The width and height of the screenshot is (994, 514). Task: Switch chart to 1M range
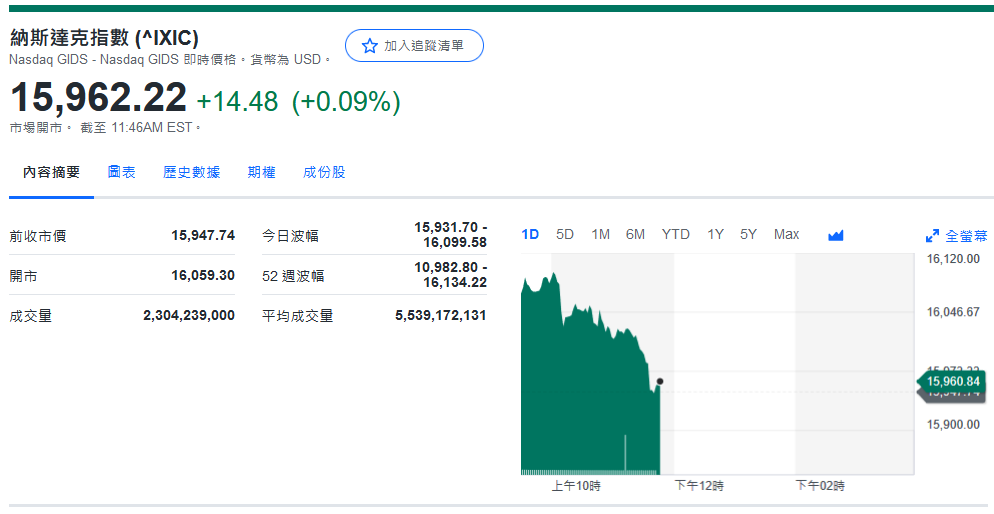[600, 234]
